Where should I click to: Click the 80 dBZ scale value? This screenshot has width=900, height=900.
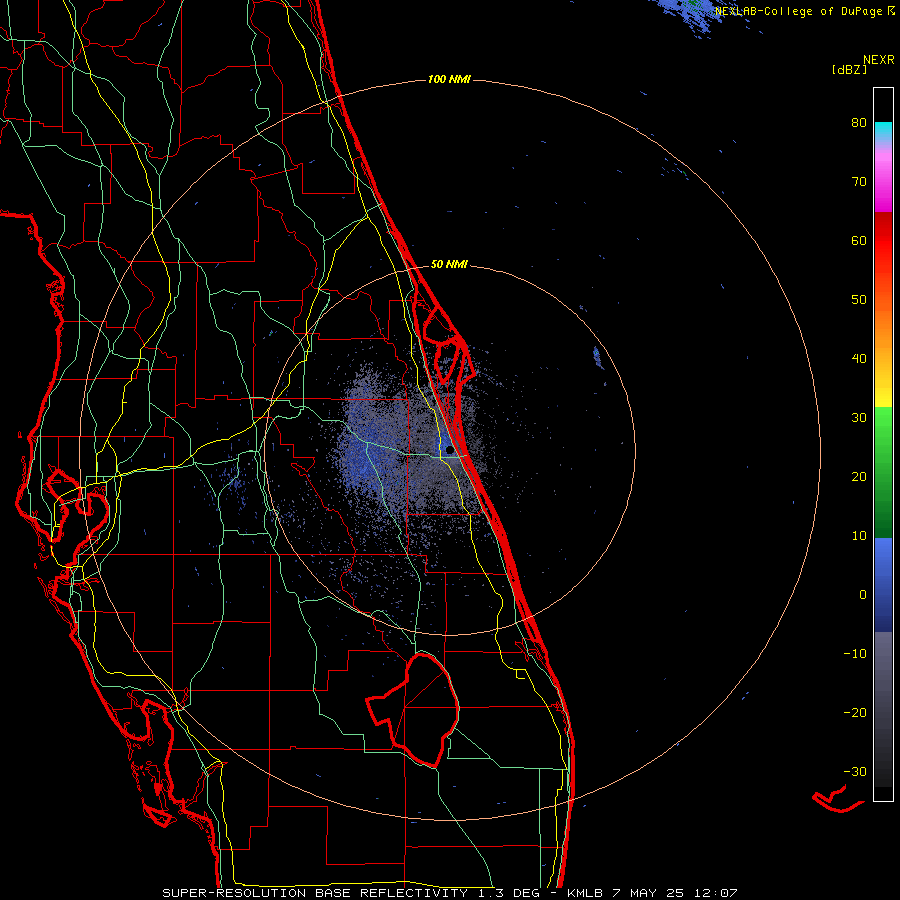pyautogui.click(x=859, y=122)
